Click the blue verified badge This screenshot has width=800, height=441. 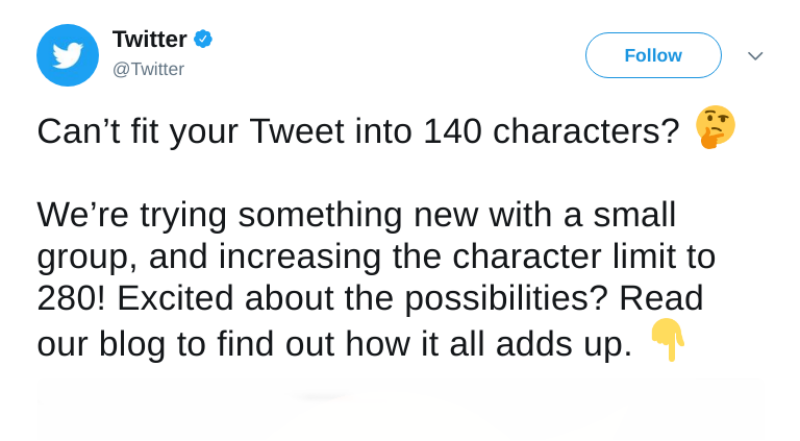(203, 39)
